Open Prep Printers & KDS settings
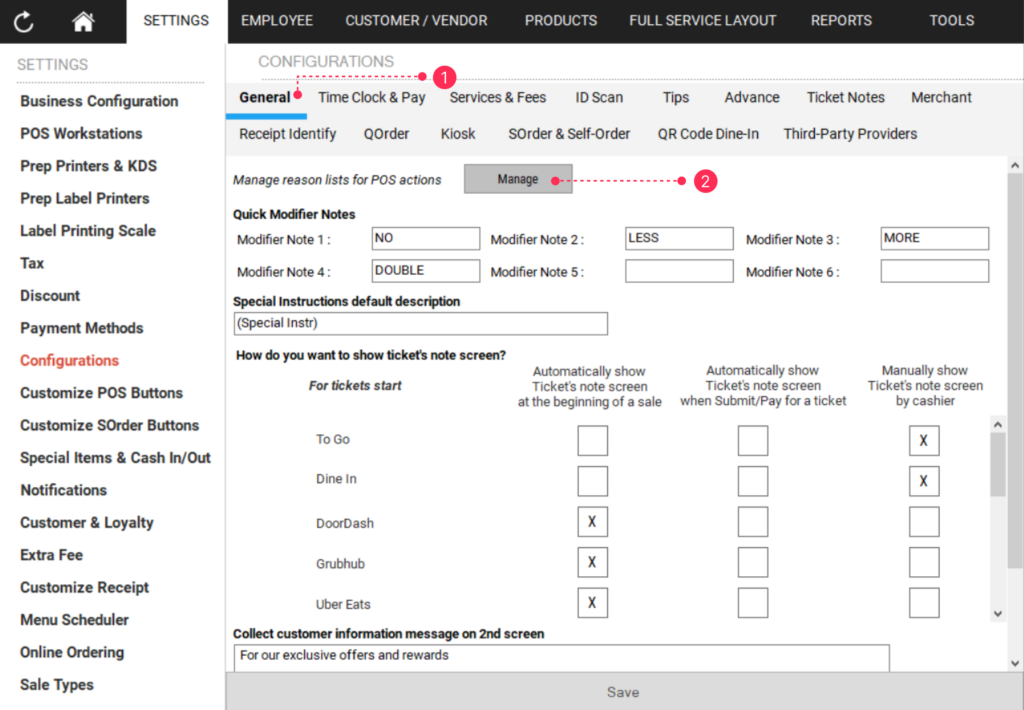 coord(88,166)
